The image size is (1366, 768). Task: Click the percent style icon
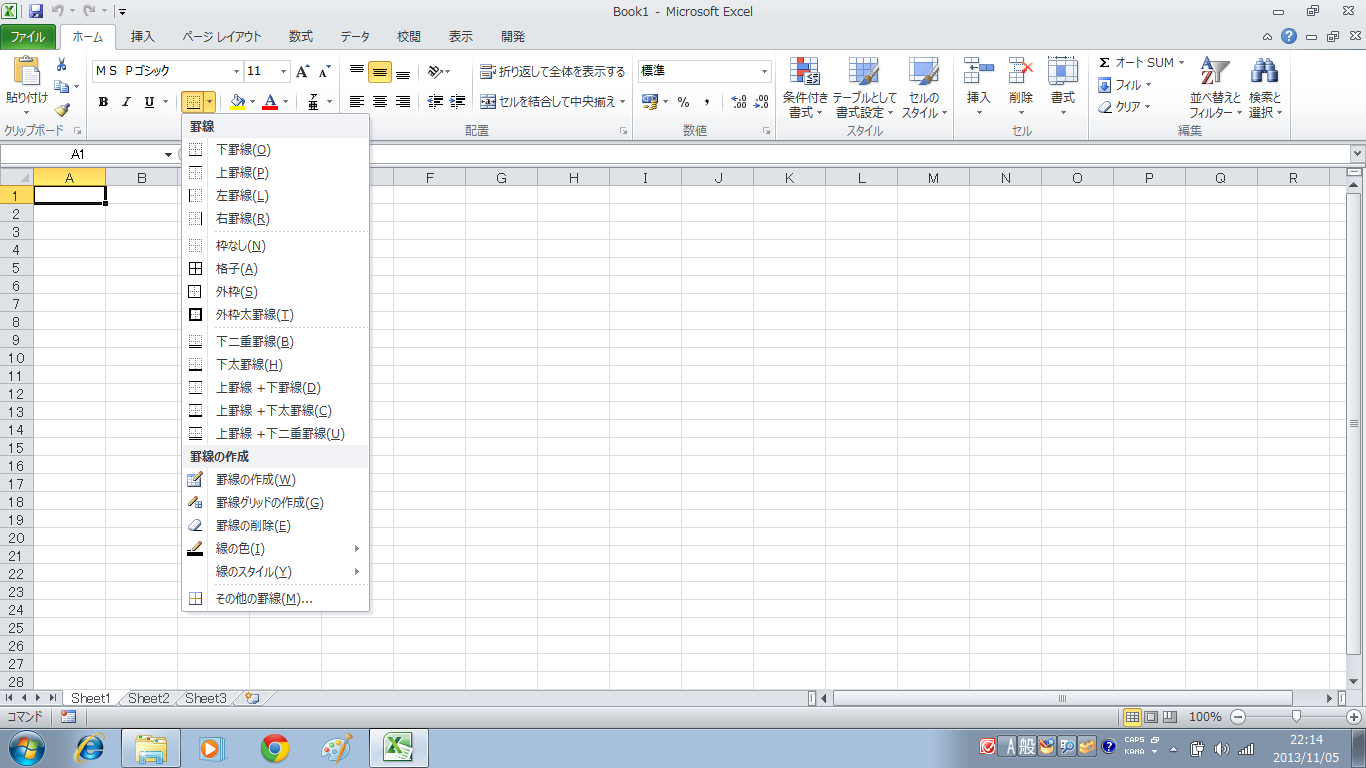pyautogui.click(x=683, y=102)
